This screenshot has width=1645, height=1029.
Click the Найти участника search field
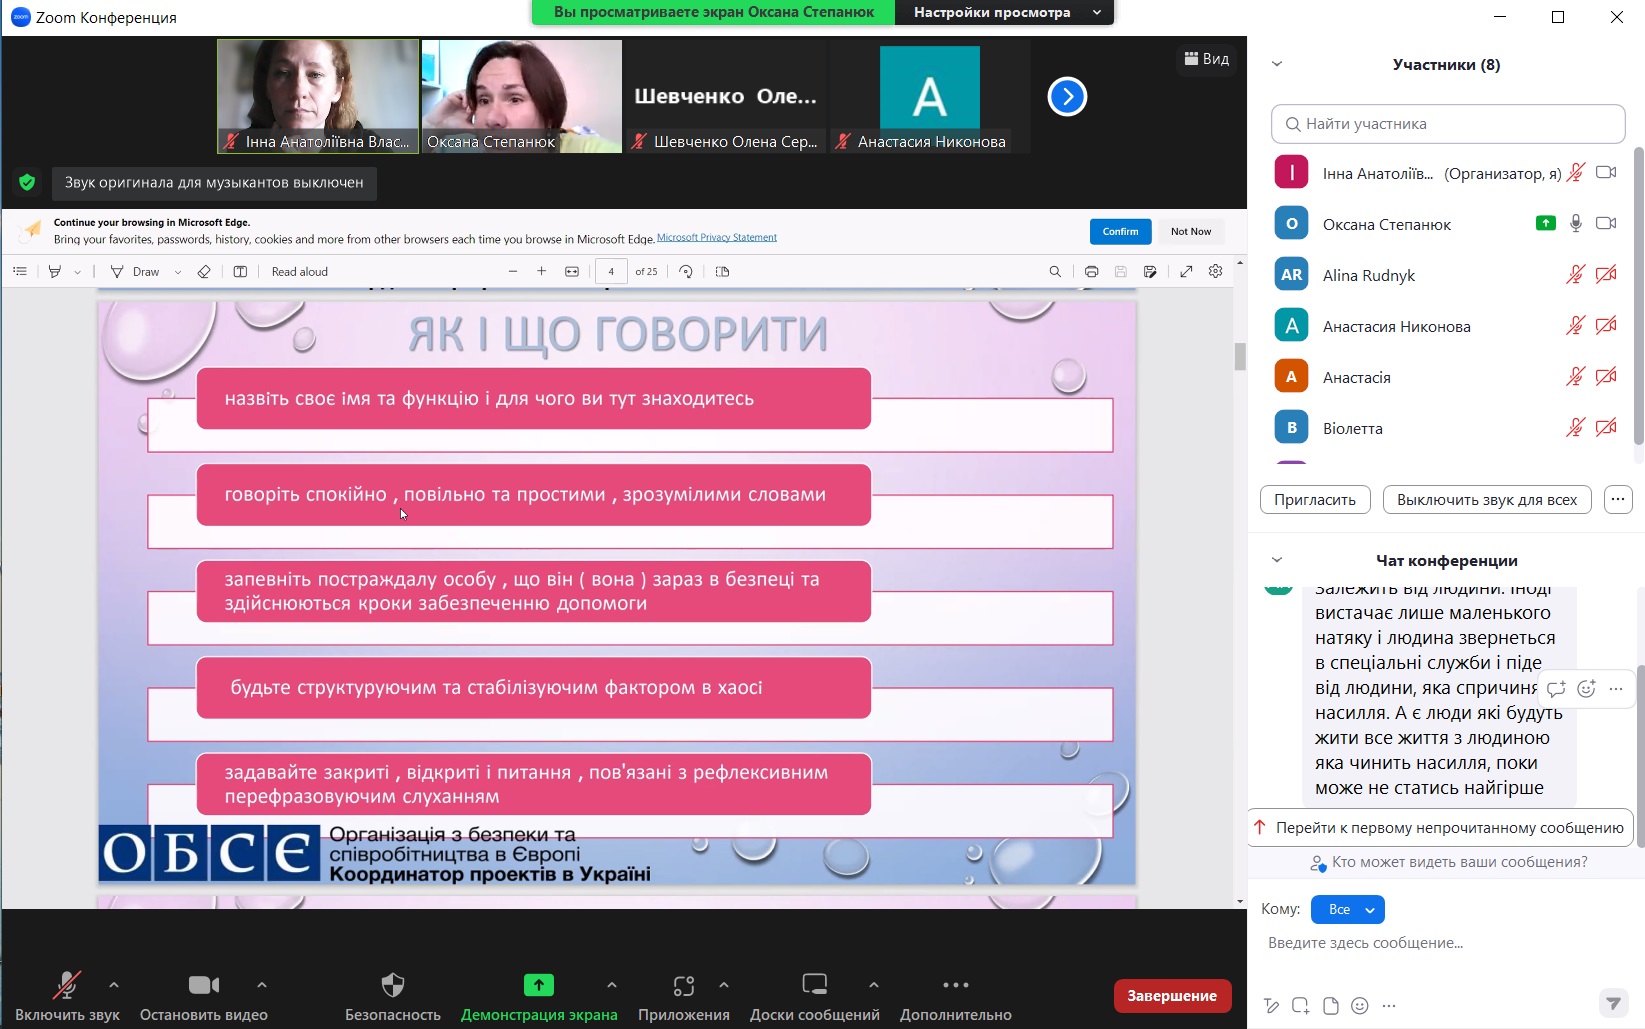click(1448, 124)
